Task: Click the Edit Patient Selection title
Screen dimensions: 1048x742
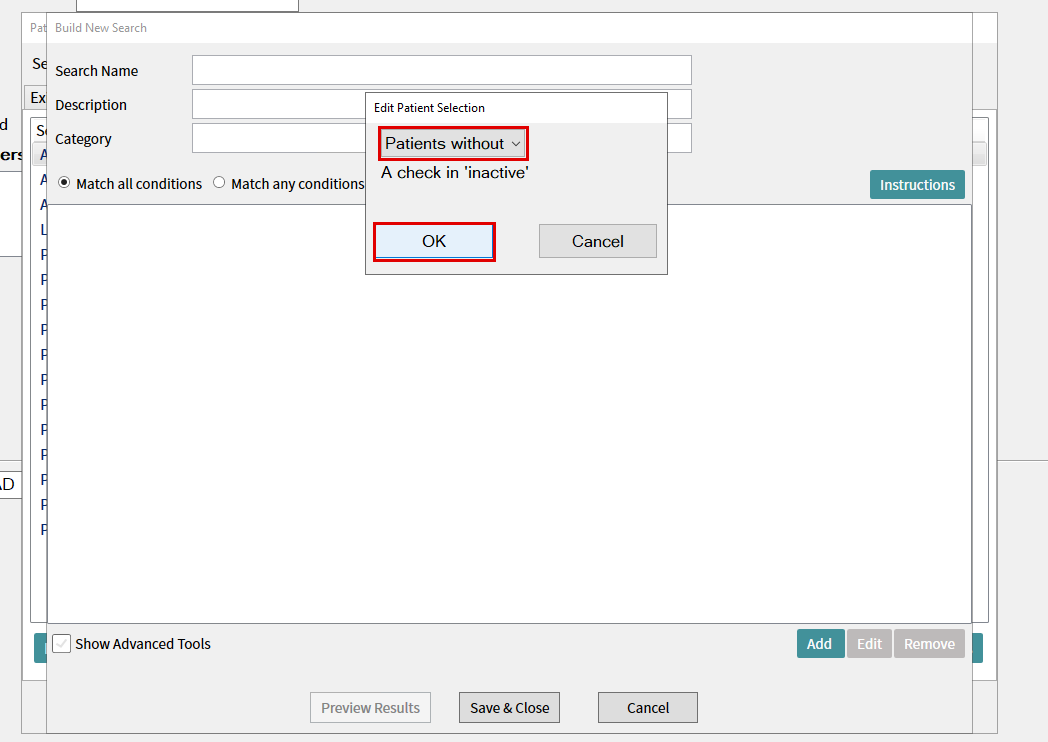Action: pos(429,108)
